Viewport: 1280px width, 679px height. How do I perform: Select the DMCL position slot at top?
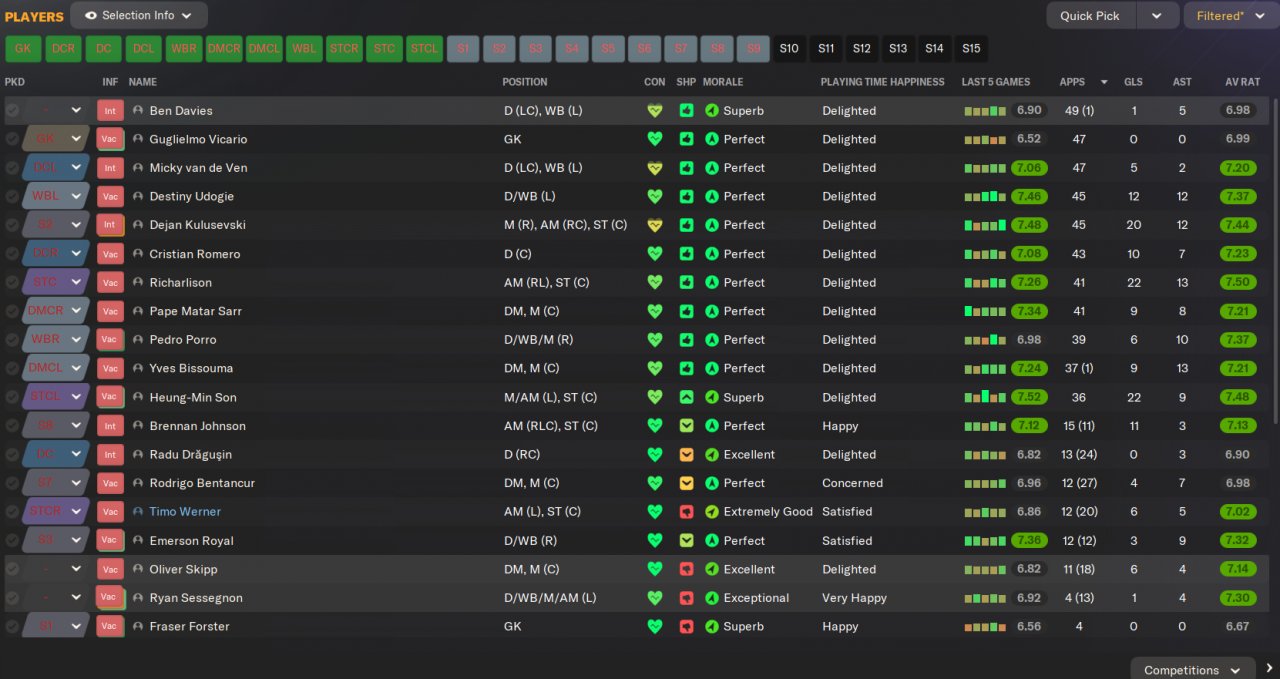tap(264, 48)
